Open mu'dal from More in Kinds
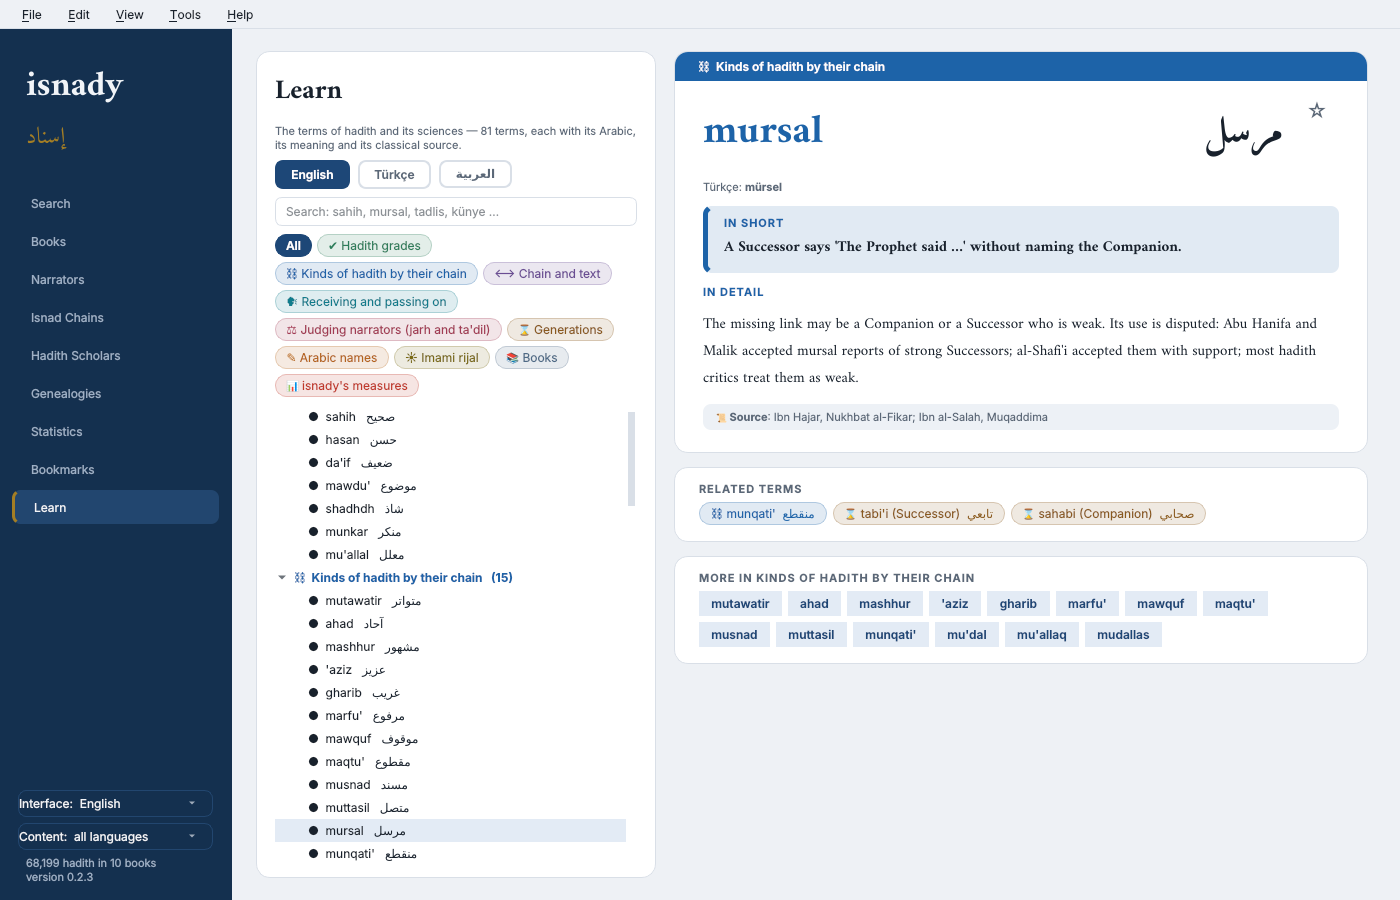 click(967, 635)
